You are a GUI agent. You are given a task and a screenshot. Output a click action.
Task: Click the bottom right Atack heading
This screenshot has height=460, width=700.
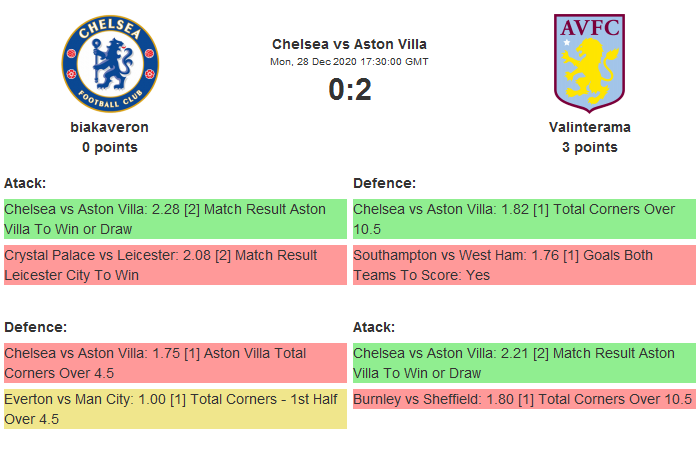[374, 327]
